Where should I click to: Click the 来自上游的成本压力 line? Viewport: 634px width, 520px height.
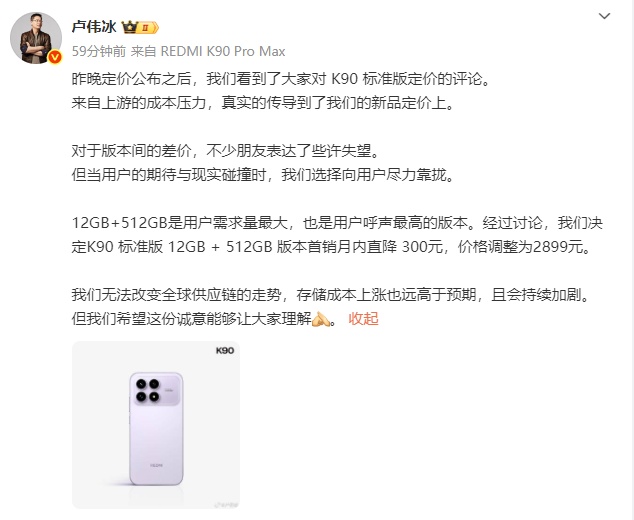[x=263, y=103]
